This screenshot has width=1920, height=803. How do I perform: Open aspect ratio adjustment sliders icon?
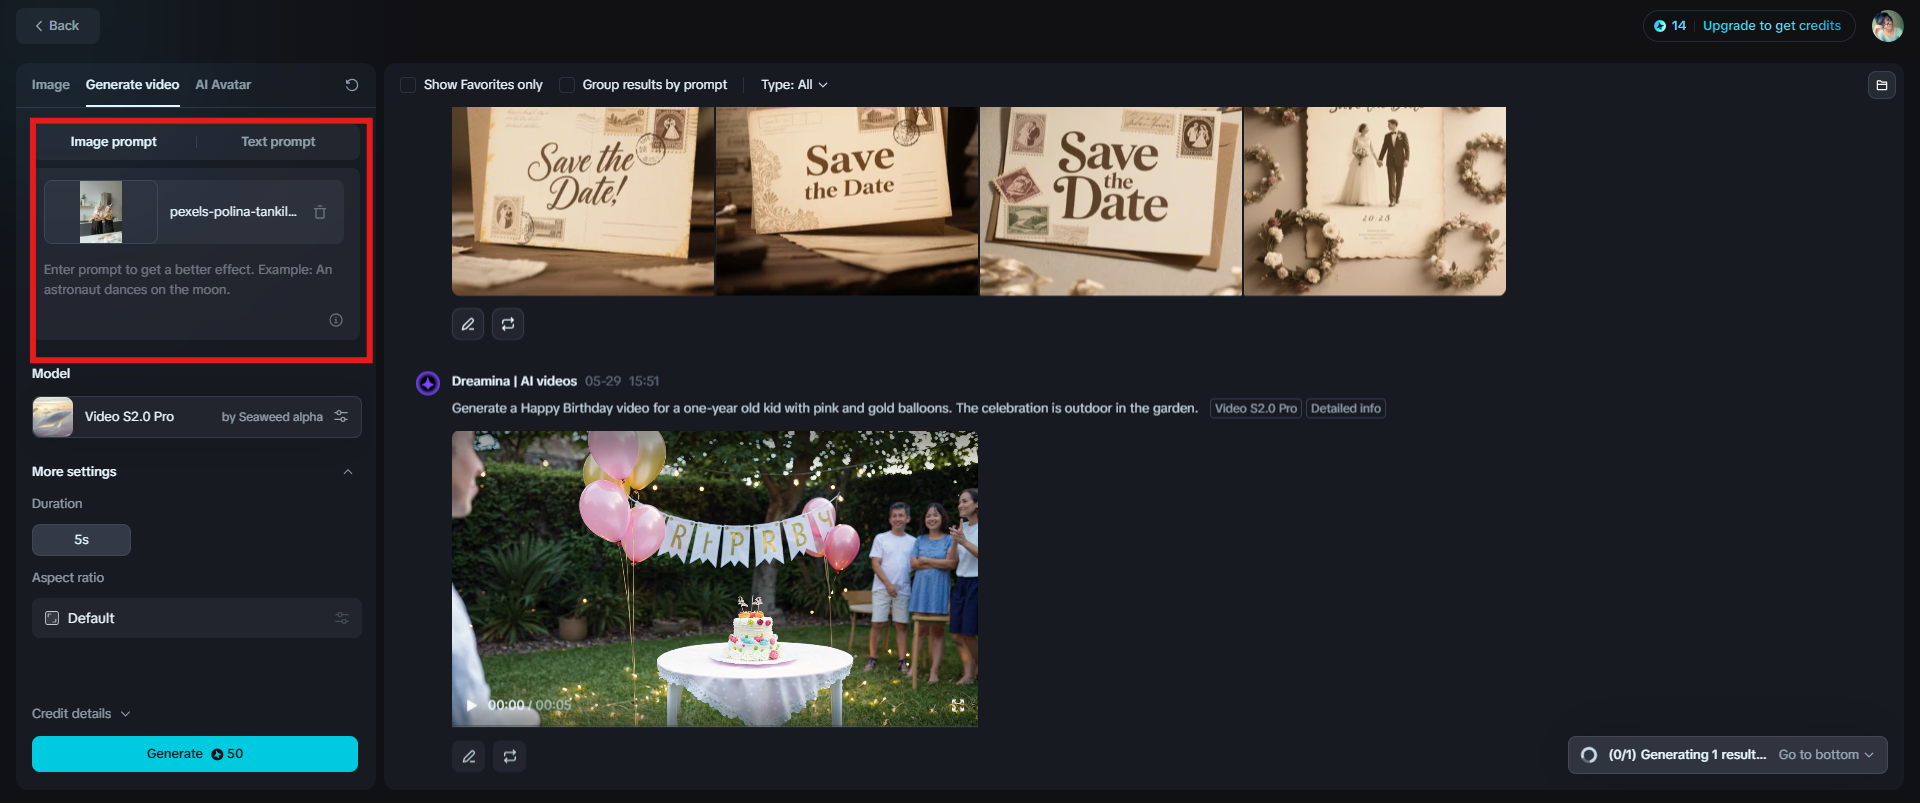(342, 618)
